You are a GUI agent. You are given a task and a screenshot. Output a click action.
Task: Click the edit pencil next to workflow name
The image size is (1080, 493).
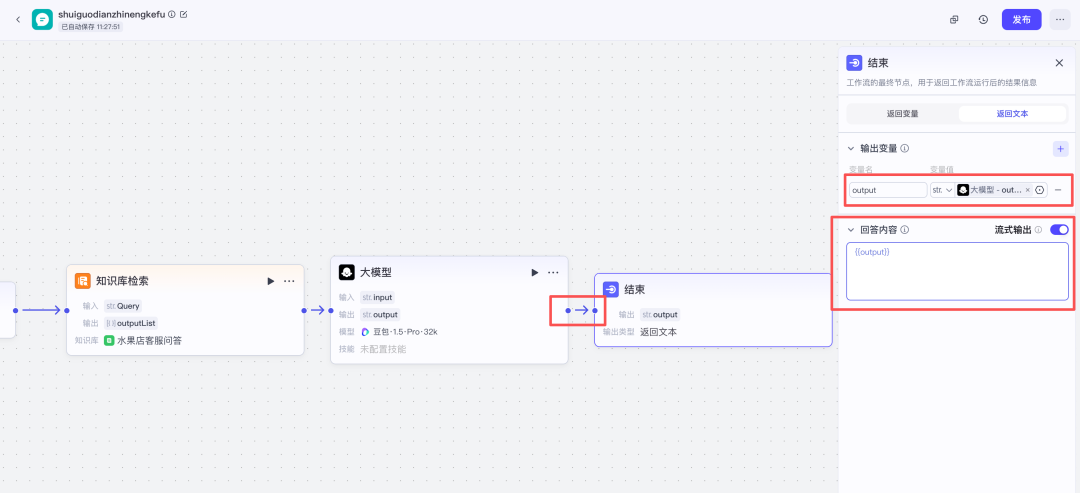pyautogui.click(x=183, y=14)
